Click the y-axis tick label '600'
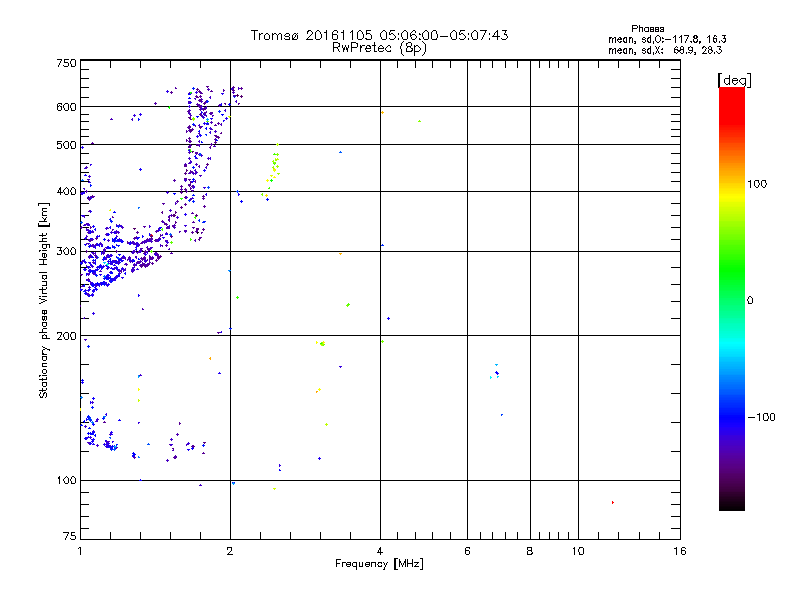This screenshot has width=800, height=600. [x=66, y=107]
